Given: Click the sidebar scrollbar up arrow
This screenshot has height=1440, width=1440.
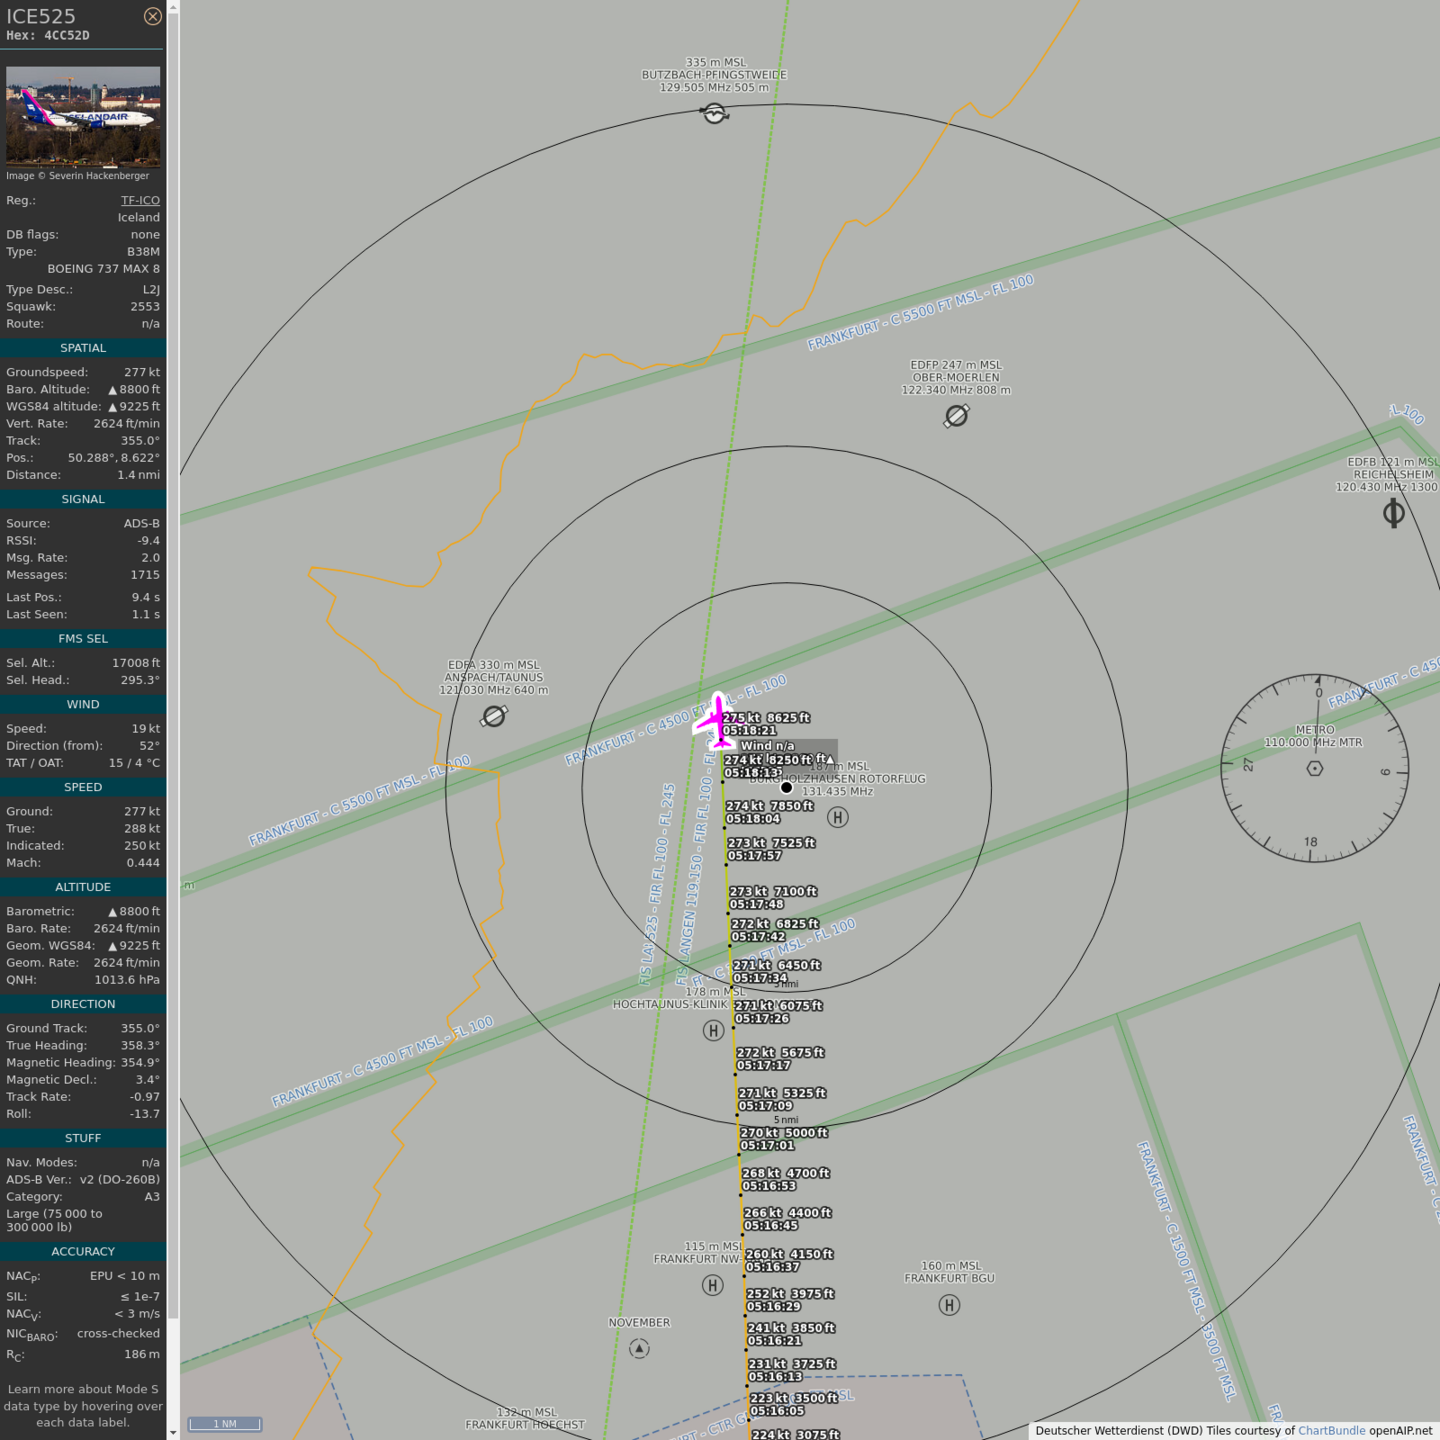Looking at the screenshot, I should click(x=173, y=7).
